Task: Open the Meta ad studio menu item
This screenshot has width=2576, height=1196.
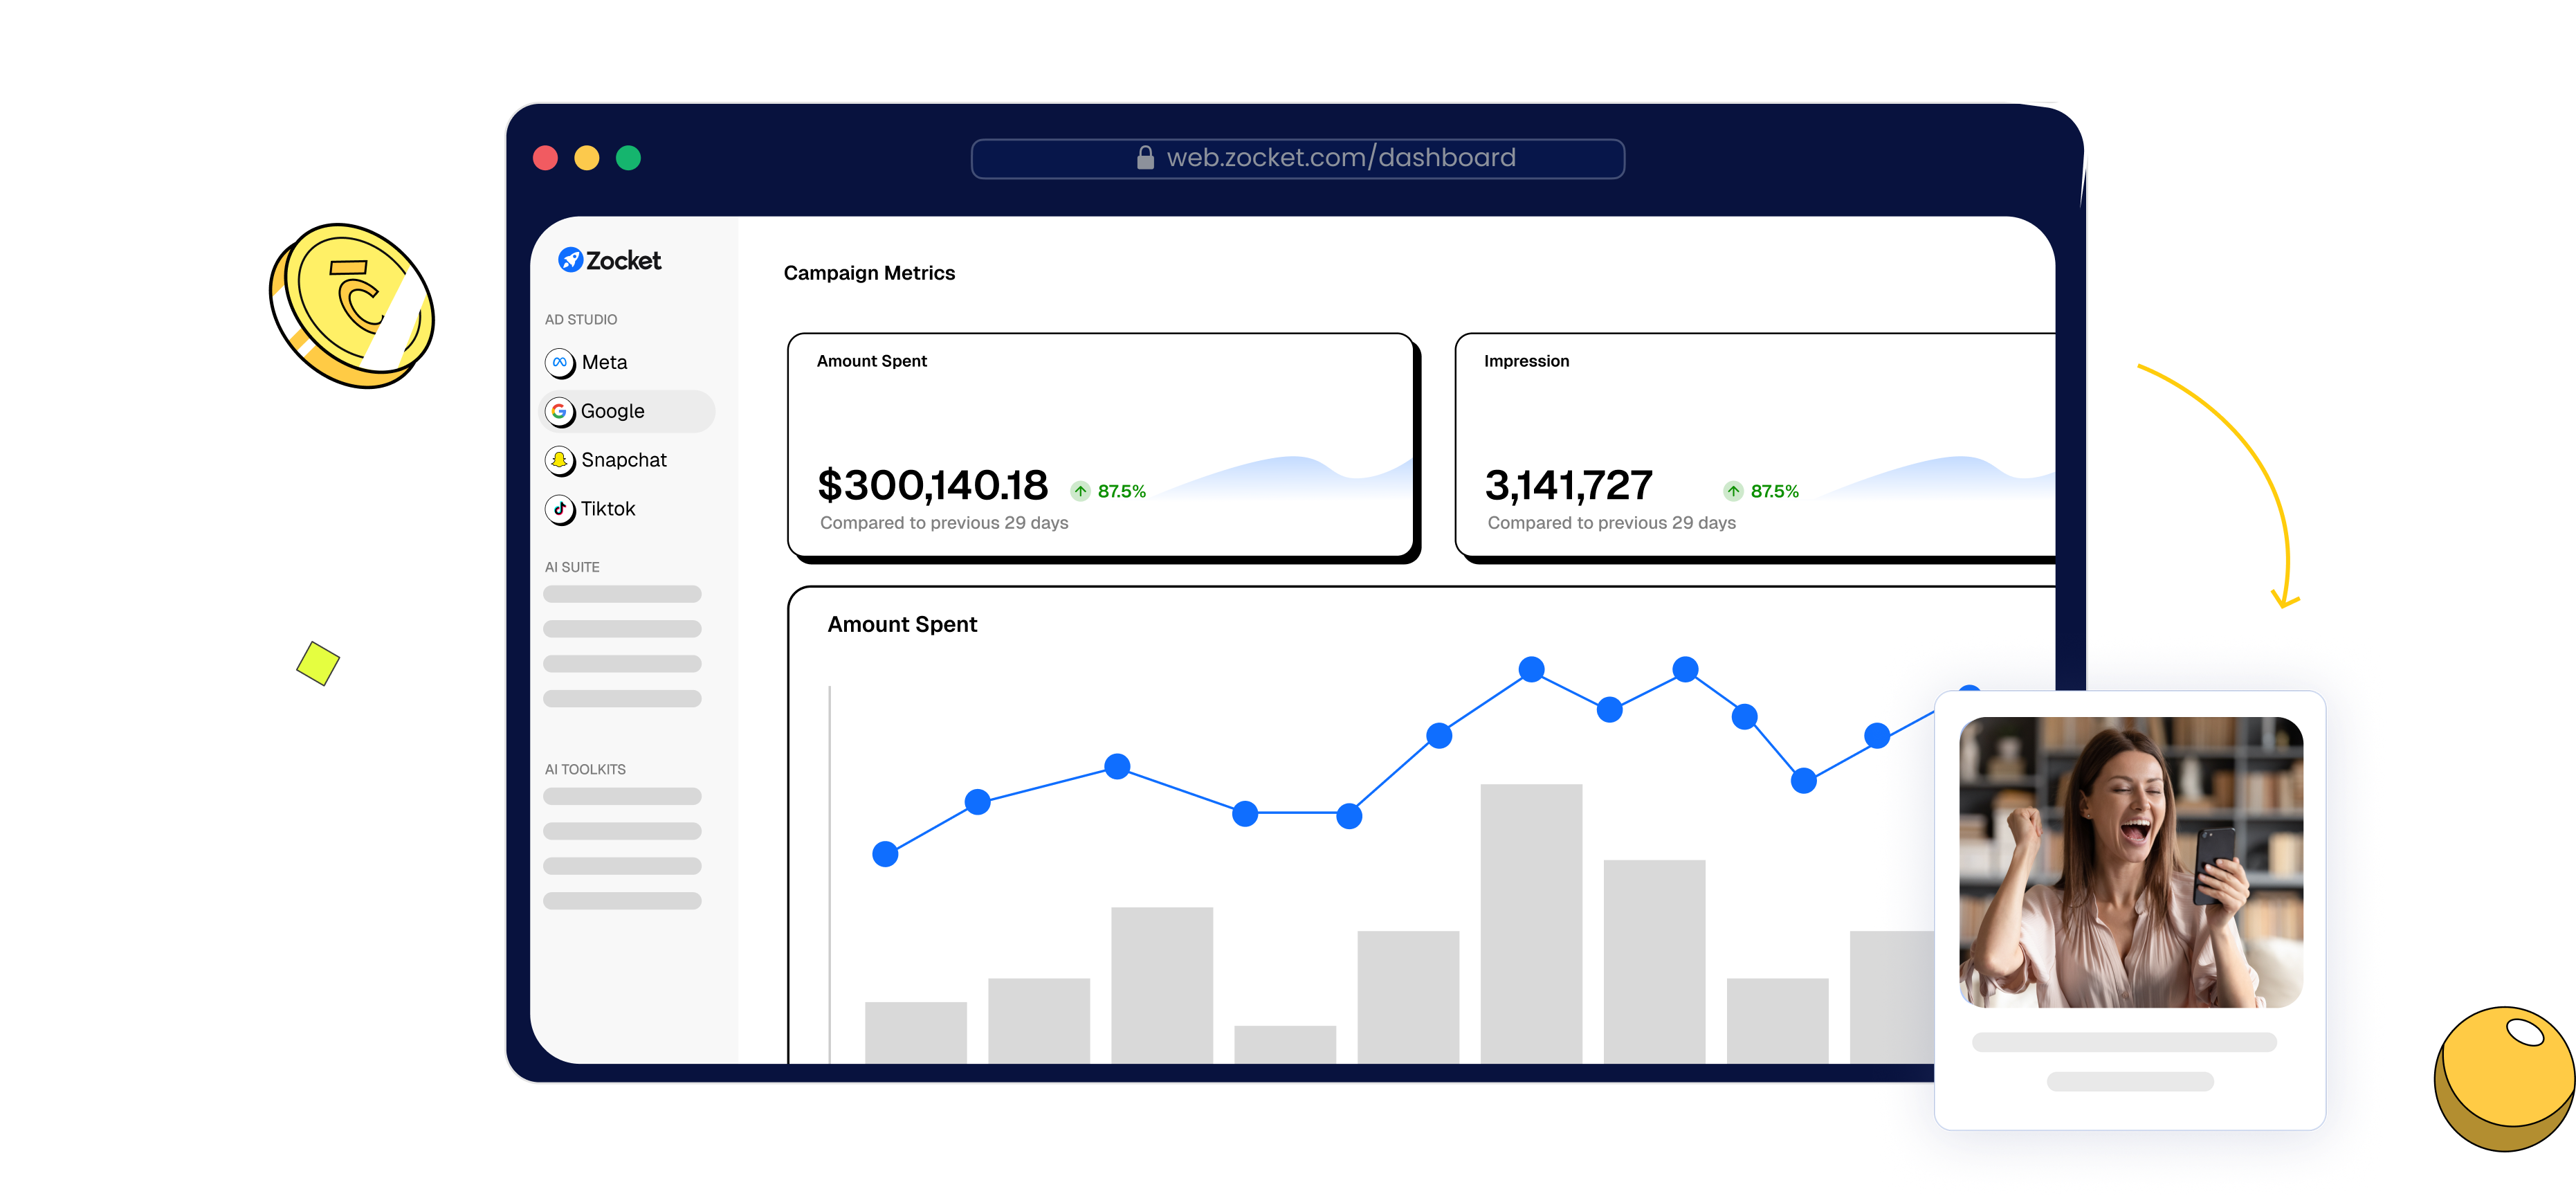Action: [604, 362]
